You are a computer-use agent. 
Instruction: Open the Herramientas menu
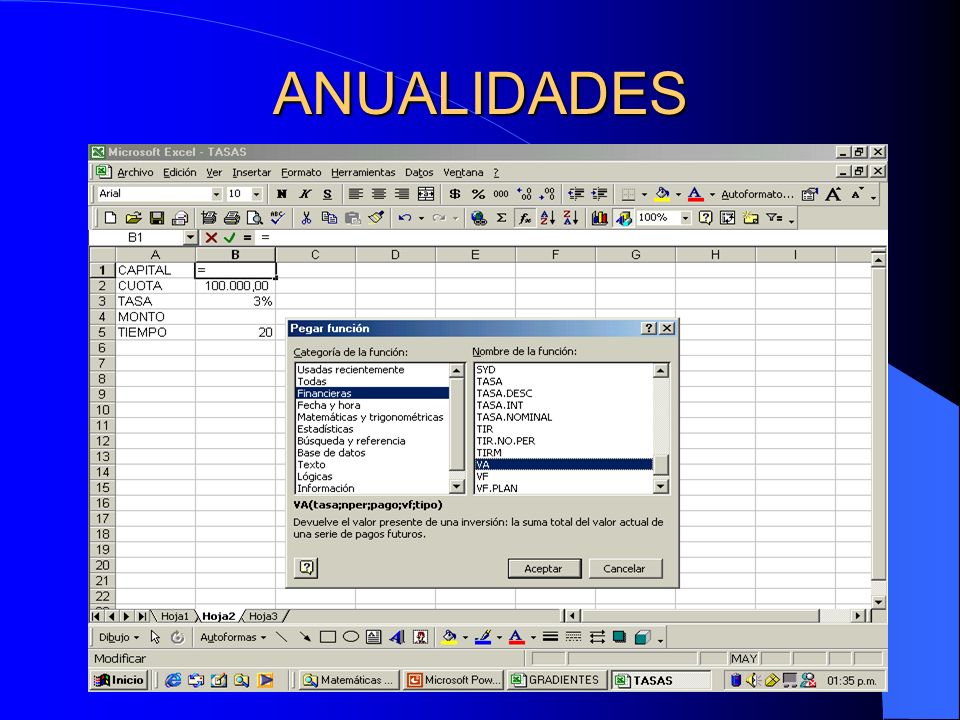[x=363, y=173]
